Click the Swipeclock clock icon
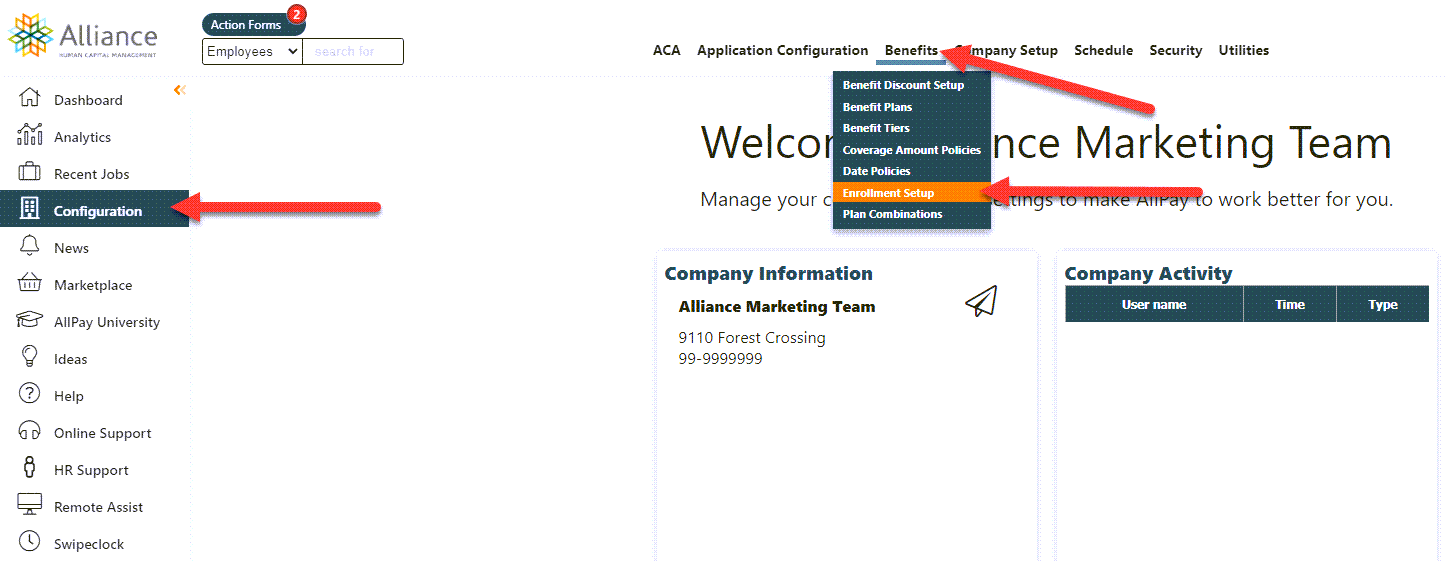This screenshot has height=561, width=1445. tap(30, 542)
